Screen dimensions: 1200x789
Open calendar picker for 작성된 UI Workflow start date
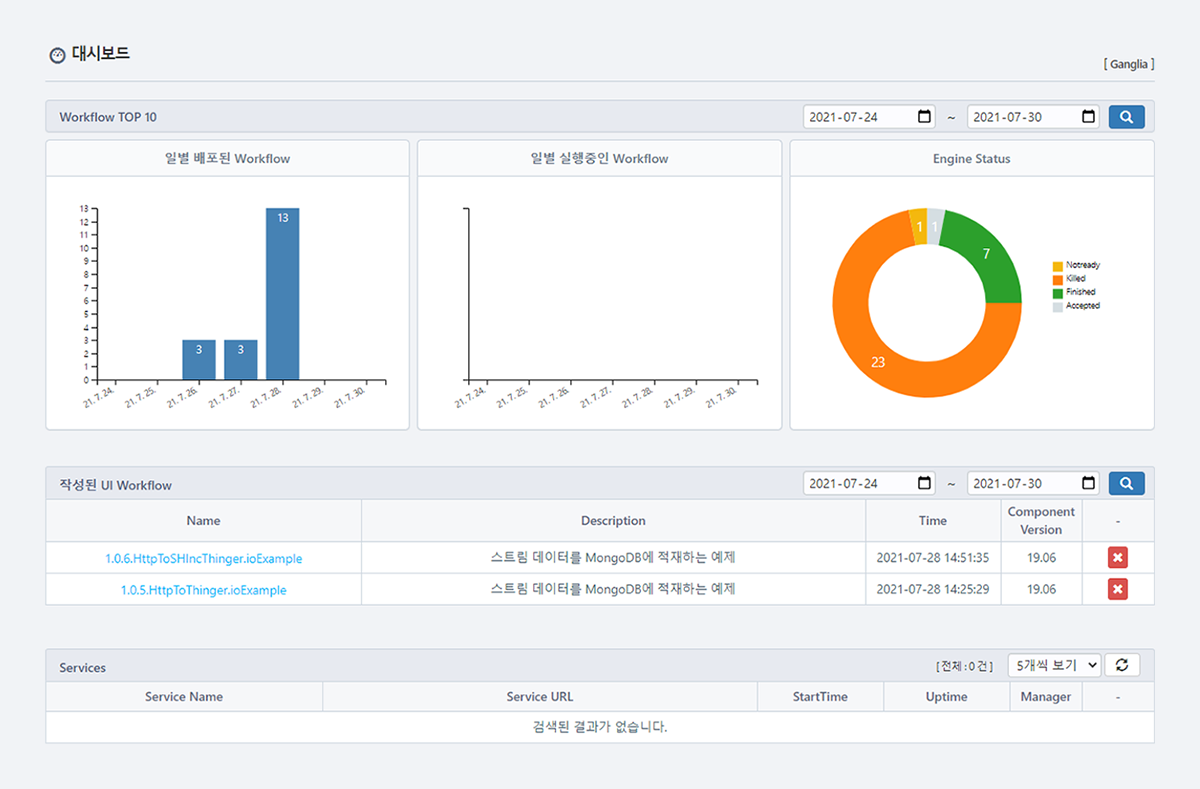pos(924,483)
